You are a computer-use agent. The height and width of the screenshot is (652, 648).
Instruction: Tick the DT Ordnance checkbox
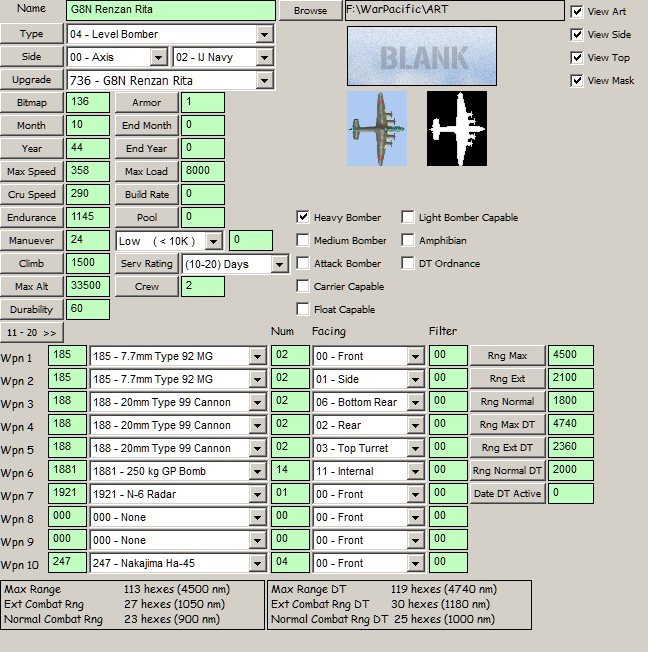pos(408,263)
